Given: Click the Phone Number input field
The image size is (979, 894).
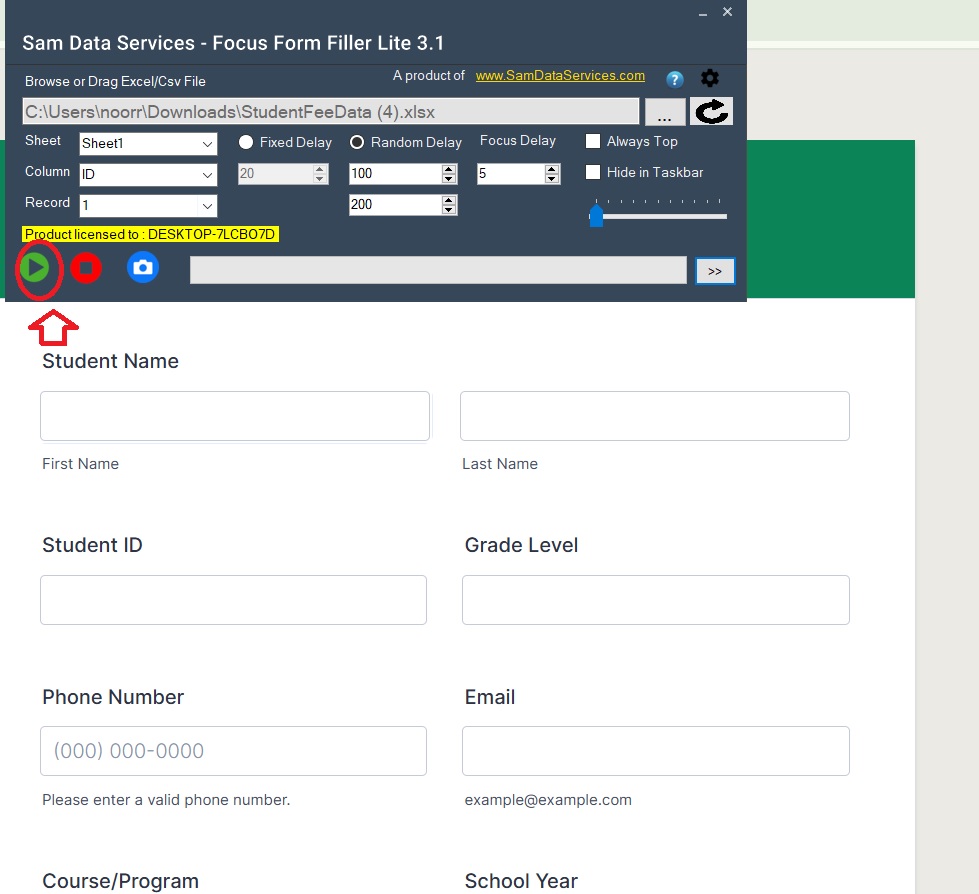Looking at the screenshot, I should tap(234, 751).
